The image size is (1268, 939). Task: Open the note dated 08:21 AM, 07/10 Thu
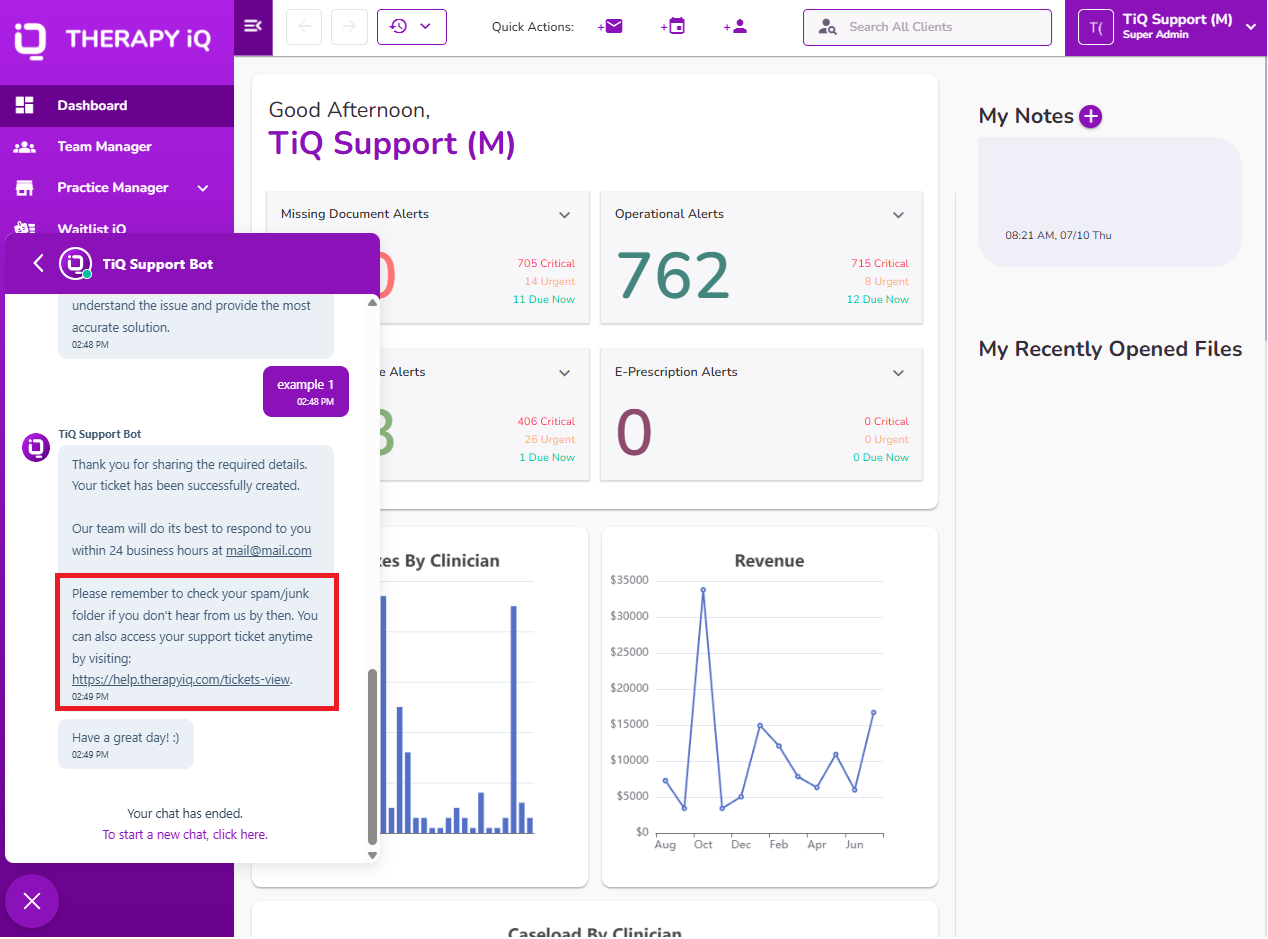tap(1110, 202)
